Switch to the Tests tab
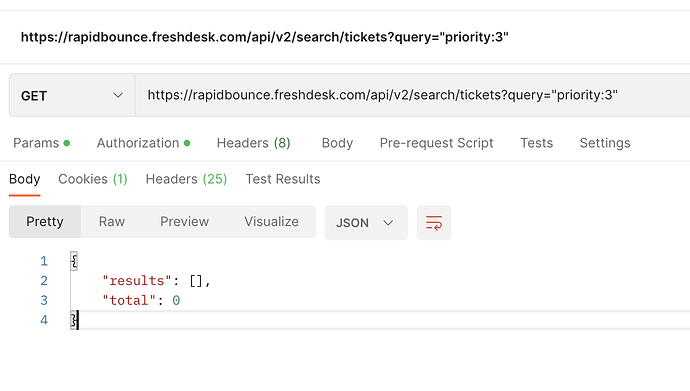The image size is (690, 391). point(536,143)
